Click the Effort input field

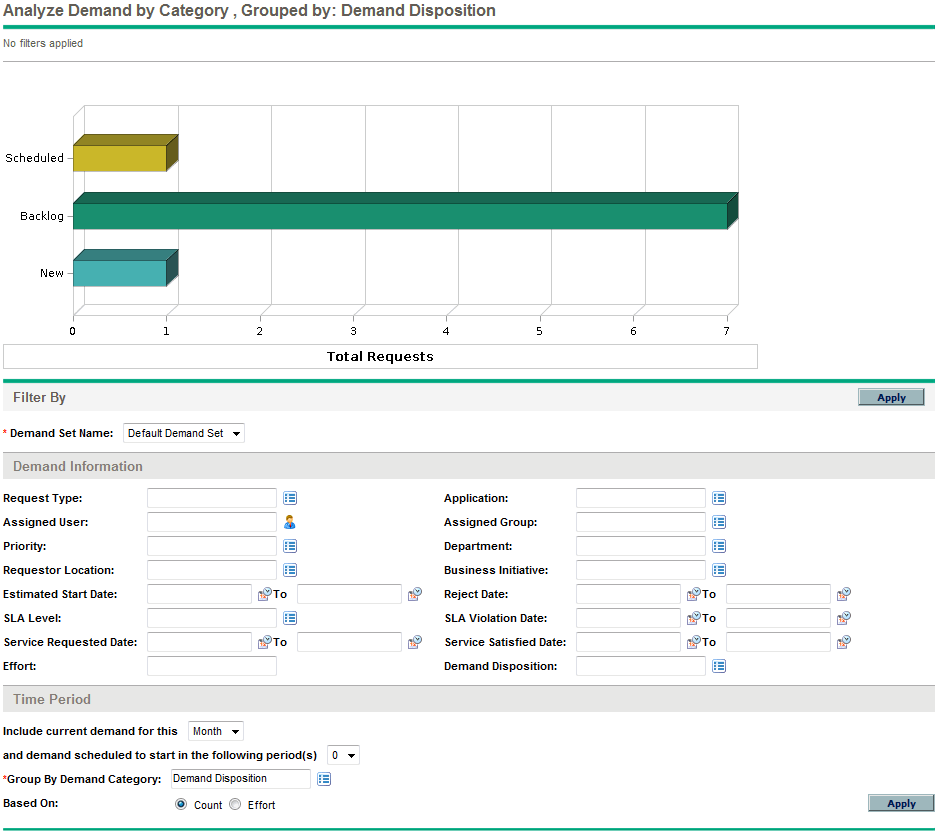(x=212, y=666)
